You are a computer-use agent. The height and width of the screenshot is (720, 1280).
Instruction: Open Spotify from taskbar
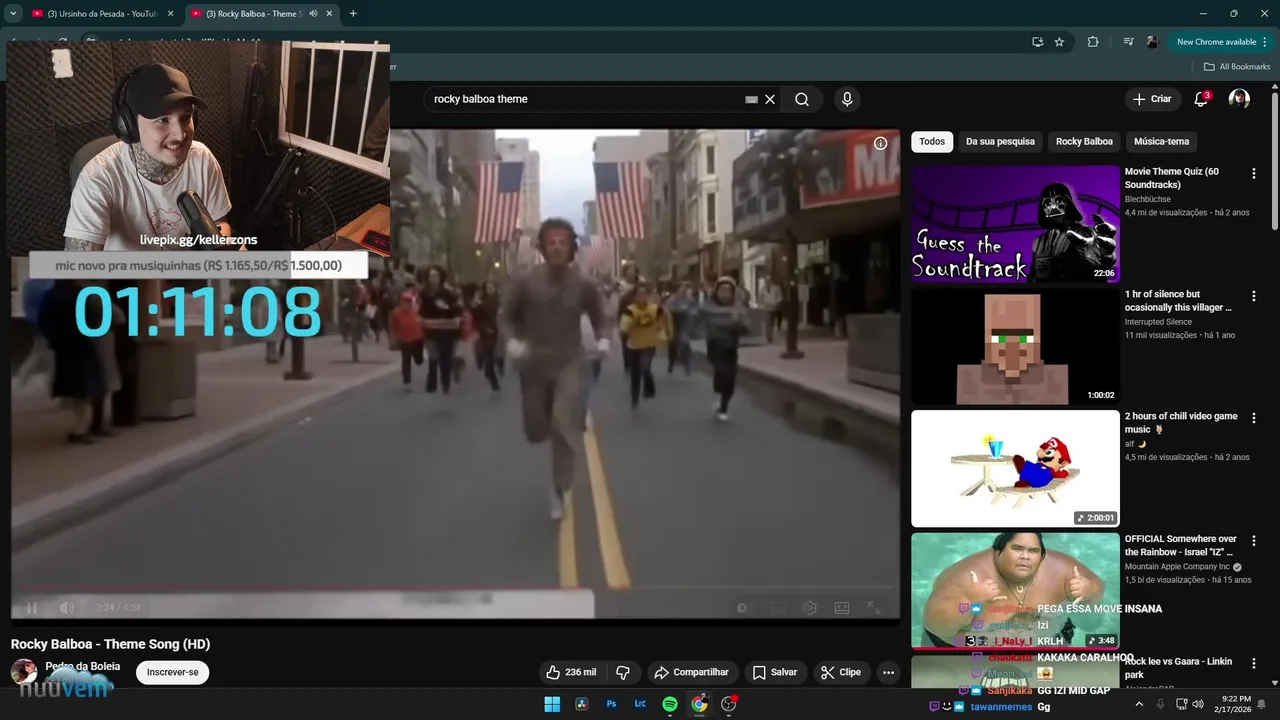click(670, 704)
